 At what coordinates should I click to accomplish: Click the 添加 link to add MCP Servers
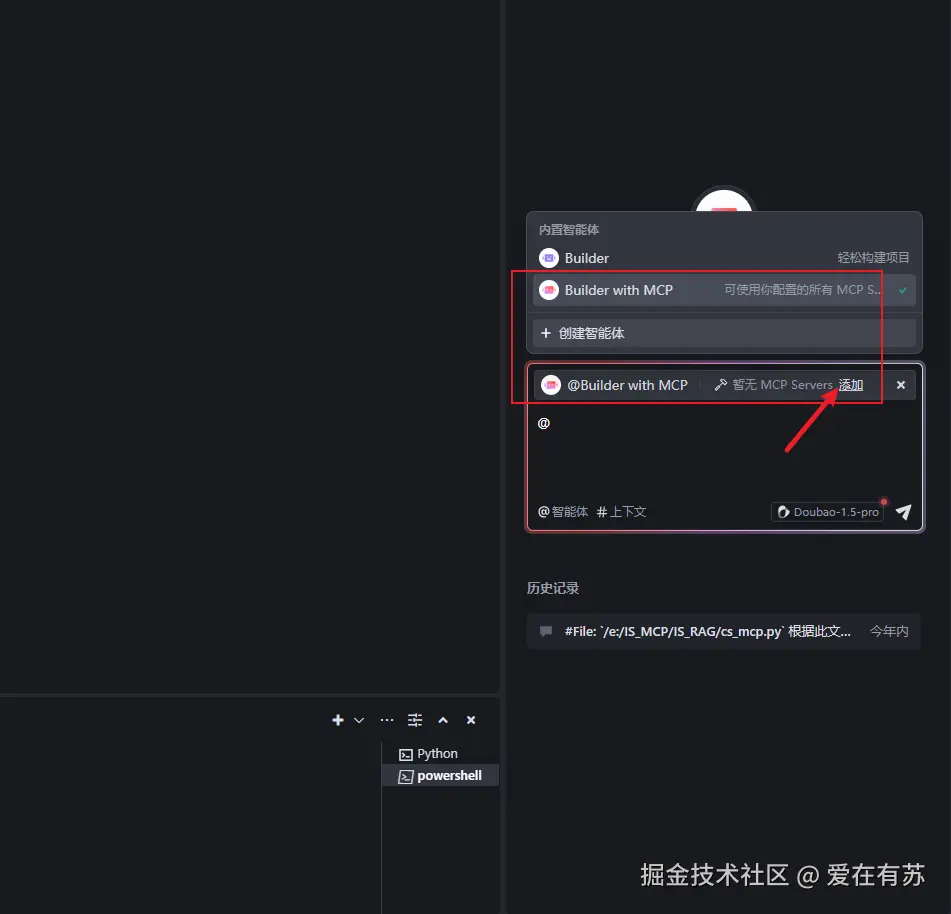pos(850,385)
